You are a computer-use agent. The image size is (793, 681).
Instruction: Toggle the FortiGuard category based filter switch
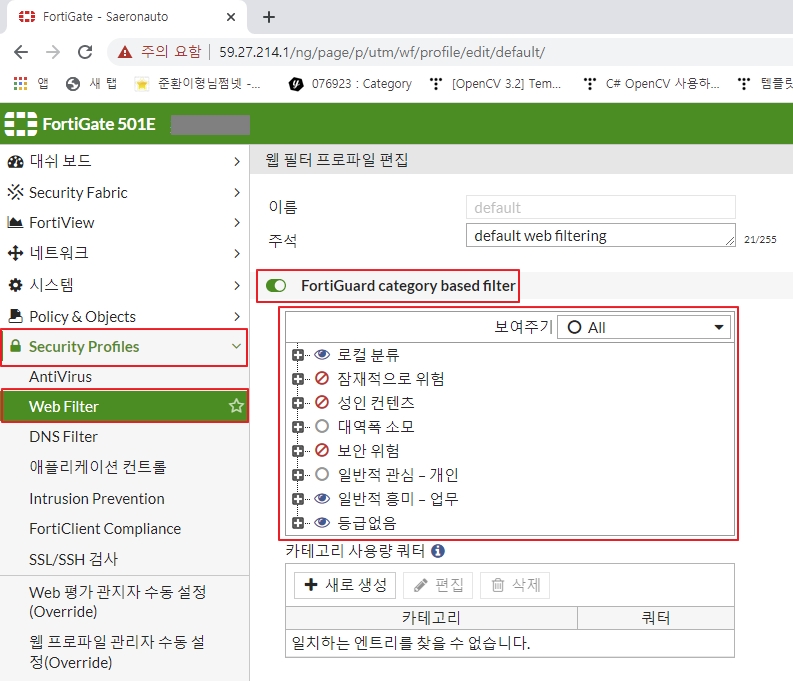click(276, 286)
